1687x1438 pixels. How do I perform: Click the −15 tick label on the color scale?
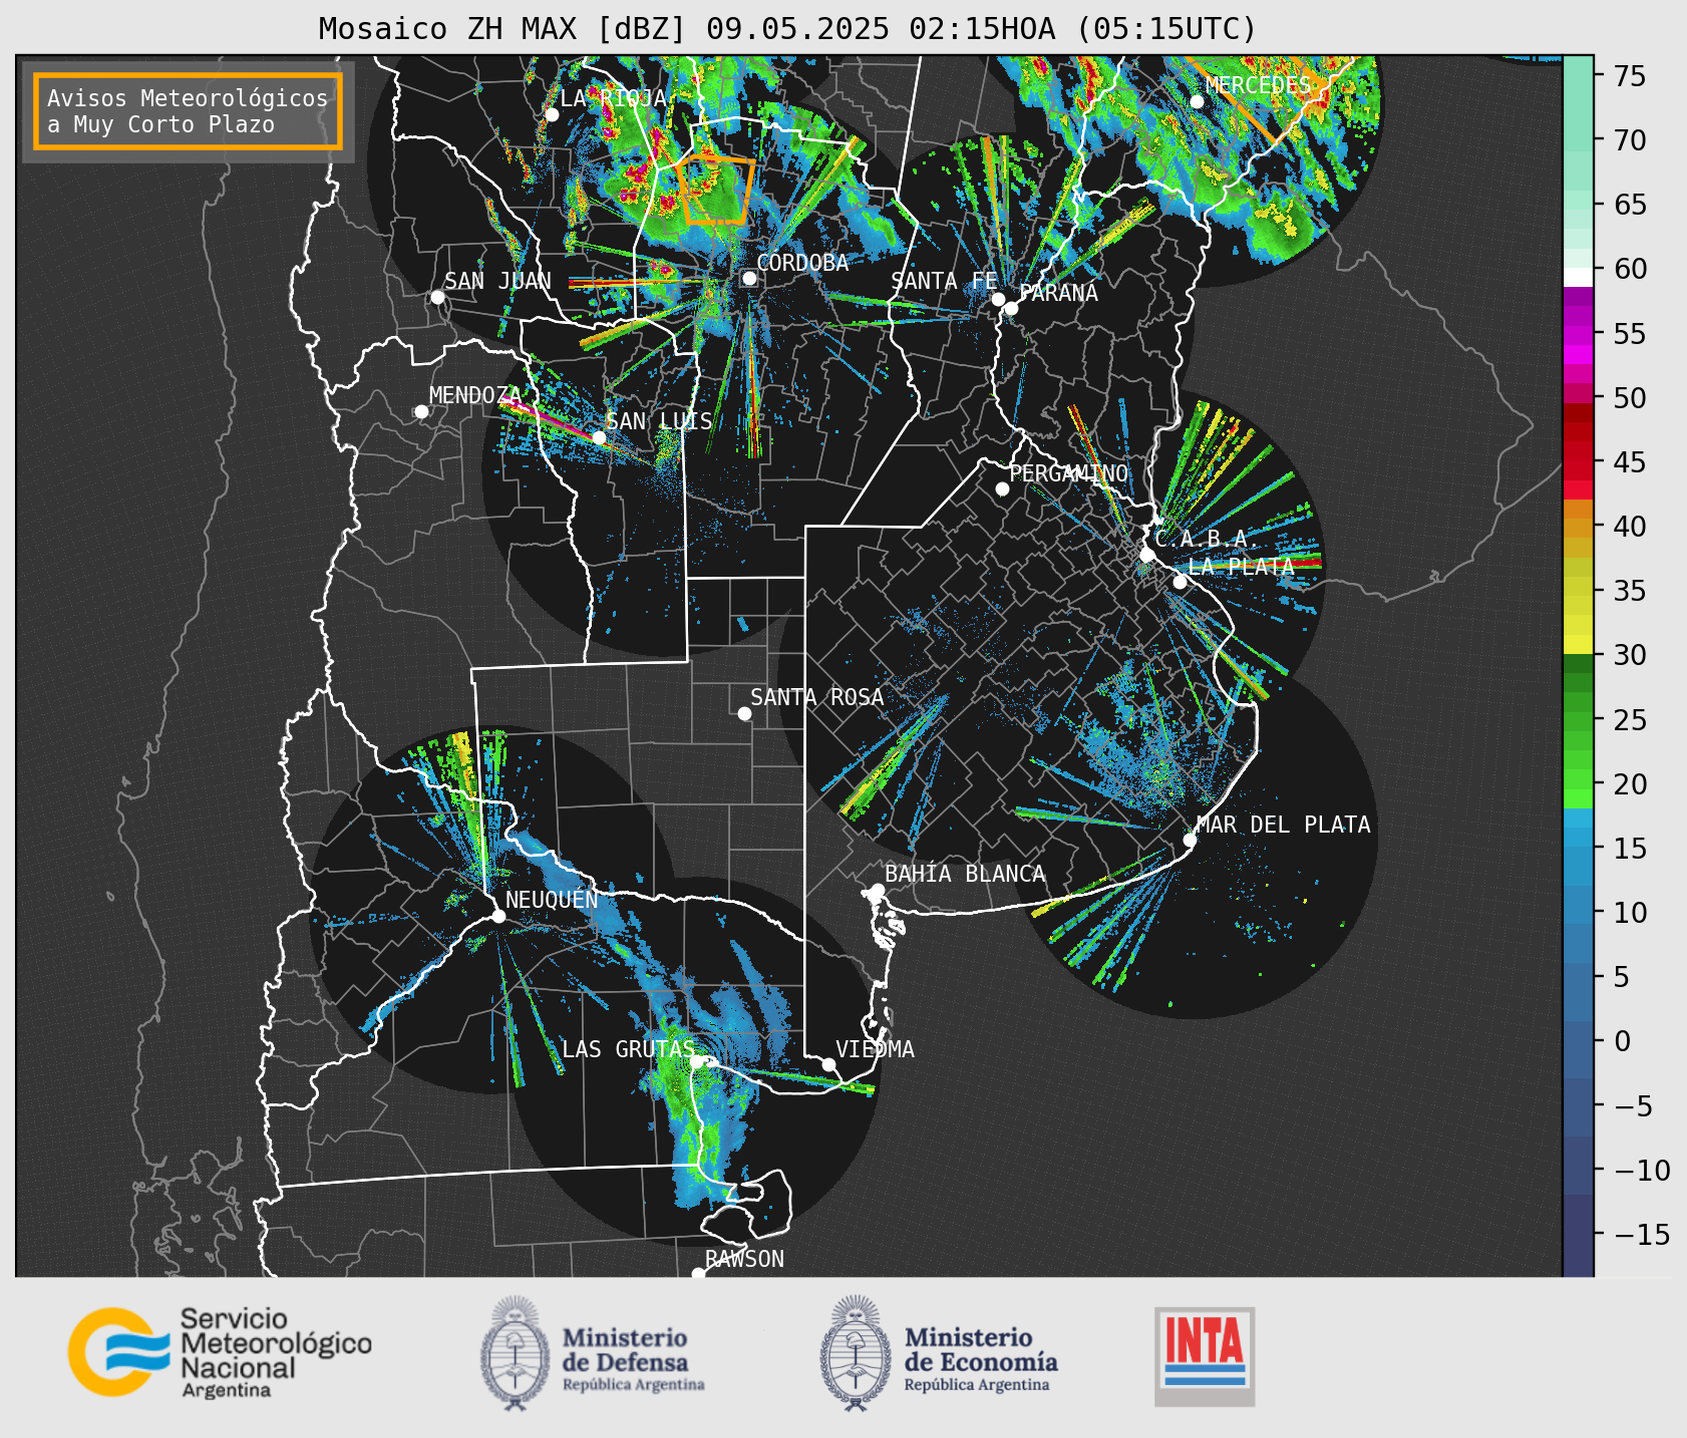pos(1641,1235)
